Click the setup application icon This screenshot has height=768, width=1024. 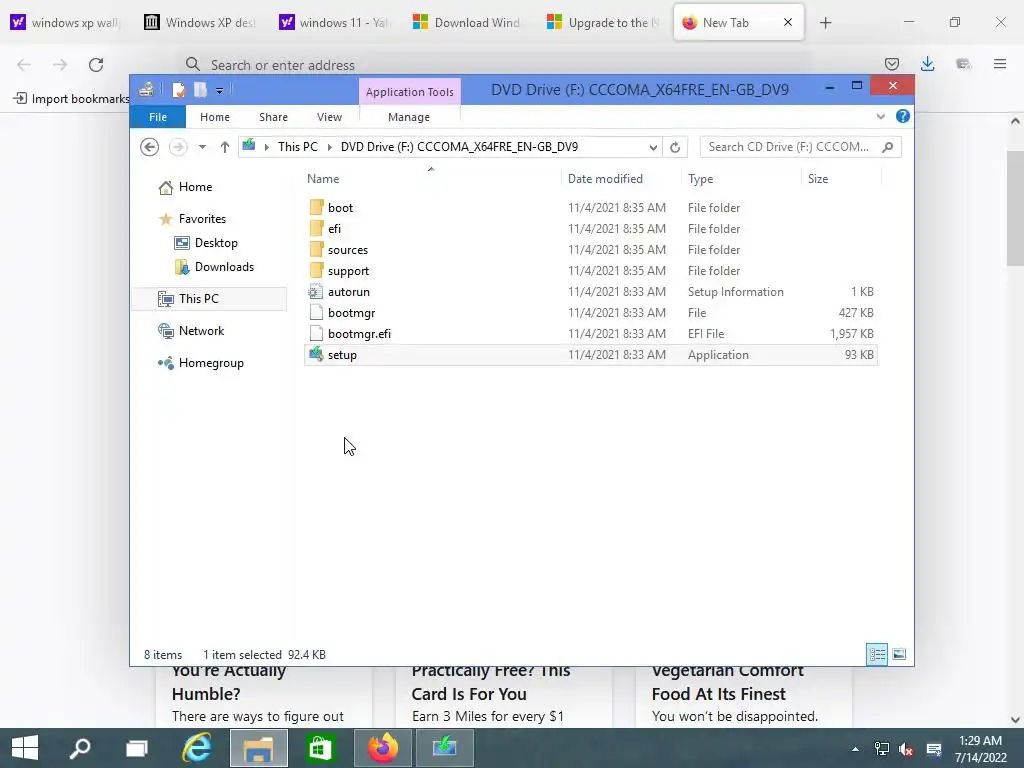click(x=316, y=355)
